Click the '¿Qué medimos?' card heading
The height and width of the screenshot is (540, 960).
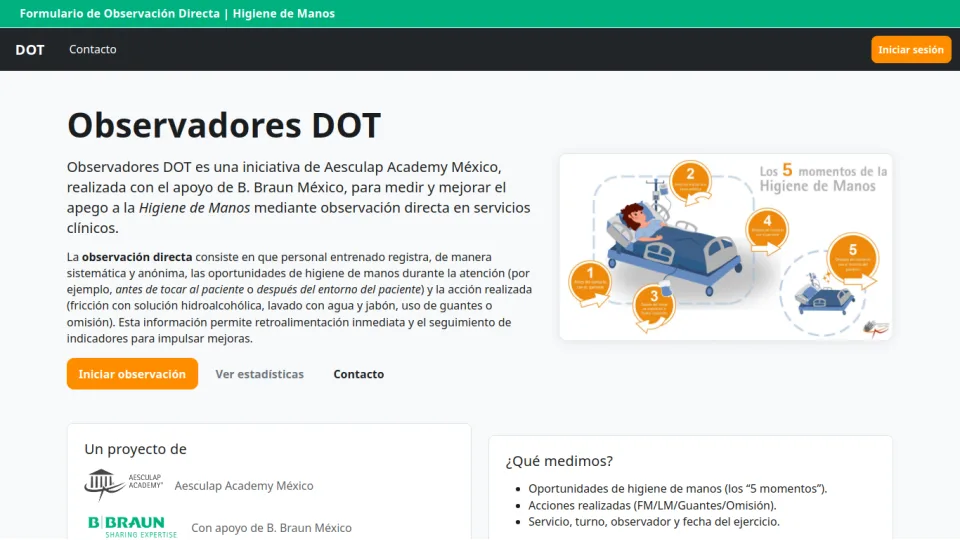(559, 461)
